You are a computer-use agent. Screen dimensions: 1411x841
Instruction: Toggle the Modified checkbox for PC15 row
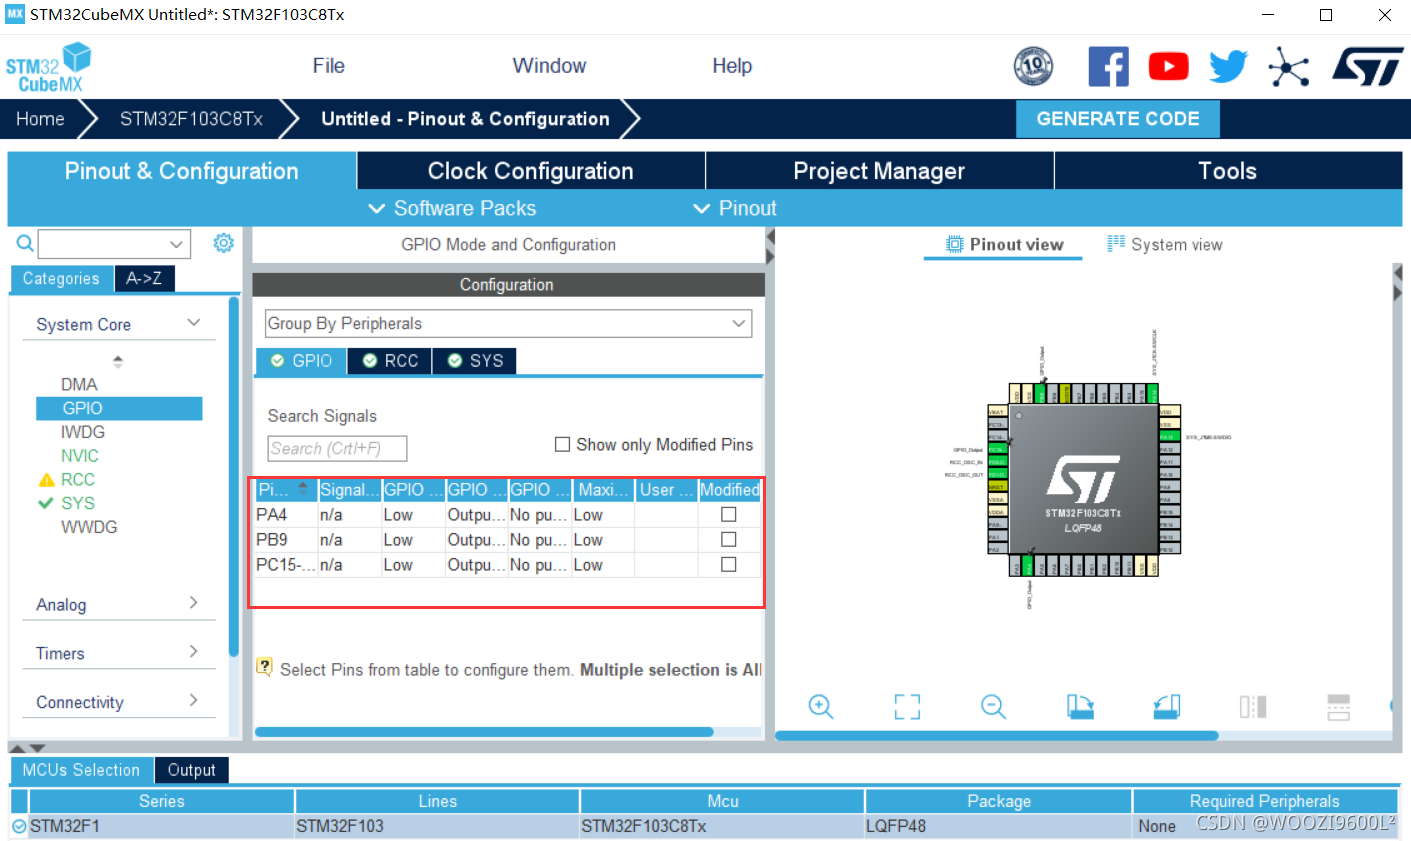coord(729,564)
